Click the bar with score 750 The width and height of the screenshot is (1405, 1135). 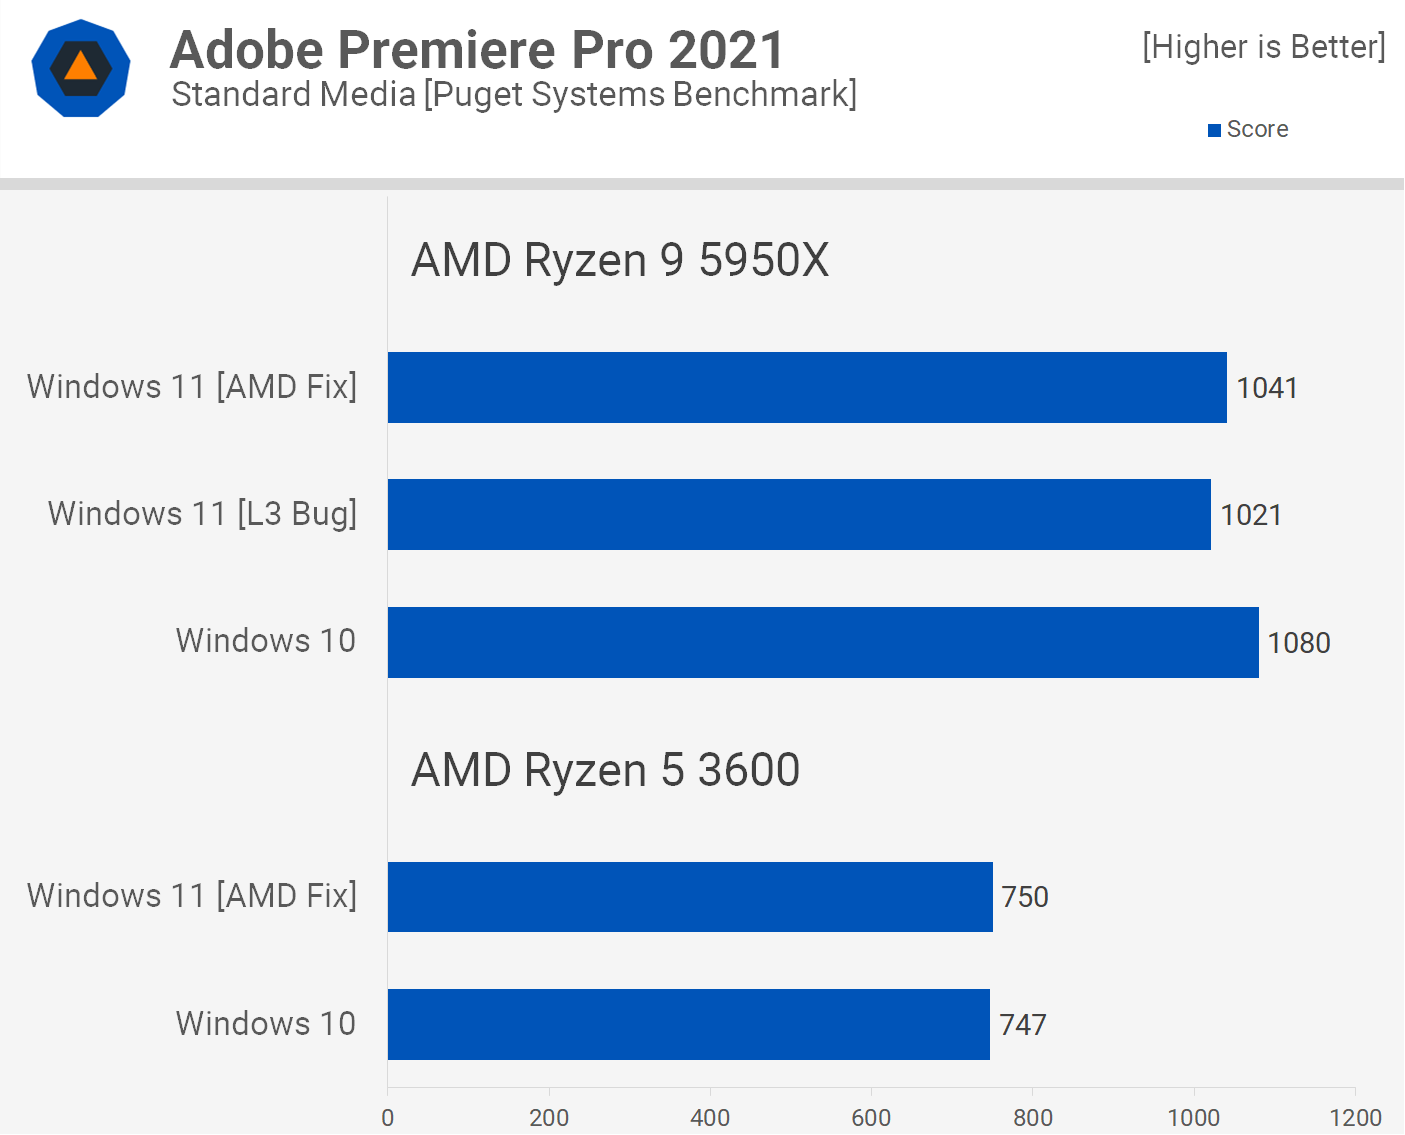pos(690,897)
